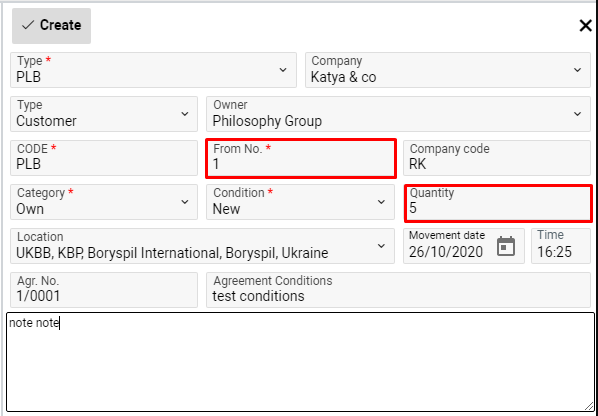Focus the Agr. No. field
The width and height of the screenshot is (598, 416).
tap(104, 290)
